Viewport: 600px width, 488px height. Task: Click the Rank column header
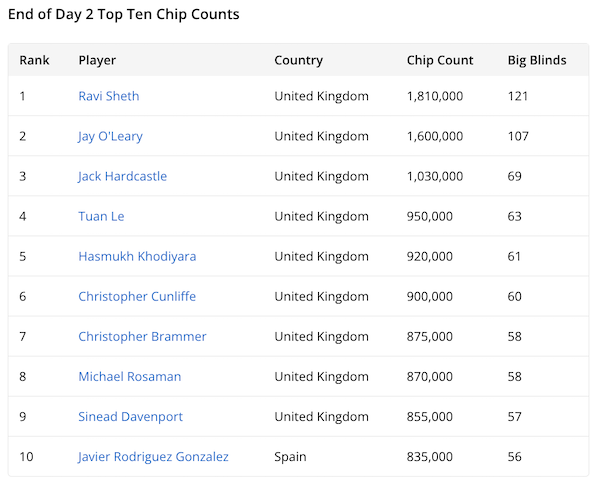coord(34,60)
